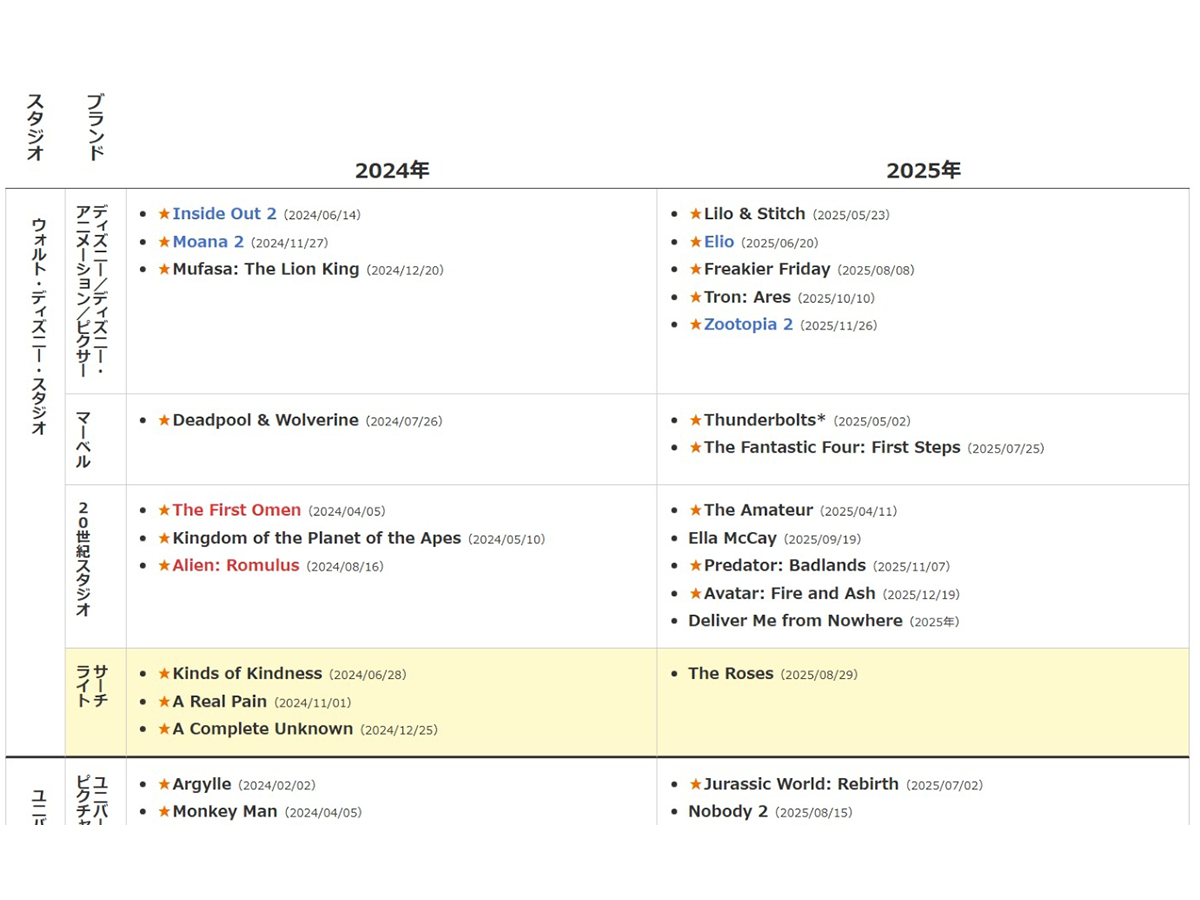Screen dimensions: 1200x900
Task: Select the date (2025/08/29) beside The Roses
Action: pyautogui.click(x=819, y=675)
